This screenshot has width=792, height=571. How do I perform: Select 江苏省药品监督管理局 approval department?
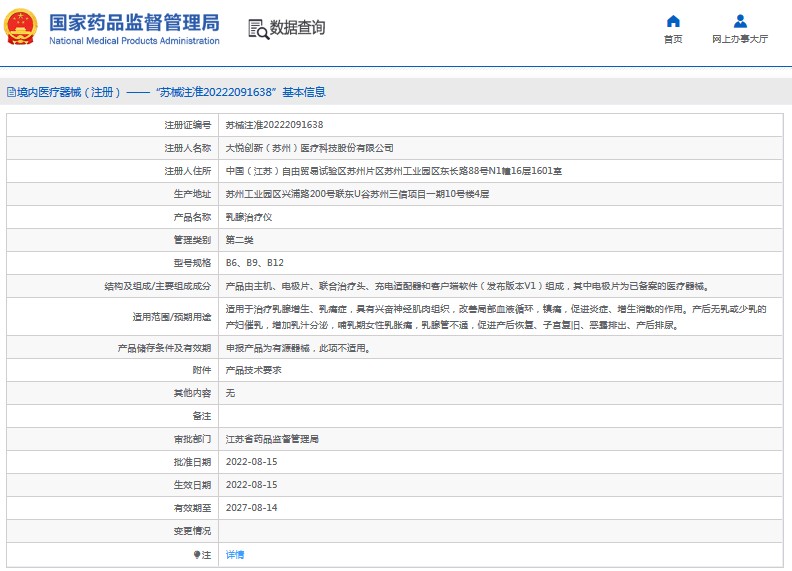(x=272, y=439)
